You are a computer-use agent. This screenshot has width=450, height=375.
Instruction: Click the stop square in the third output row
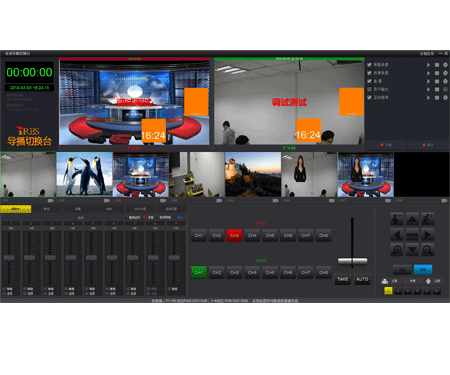click(437, 81)
